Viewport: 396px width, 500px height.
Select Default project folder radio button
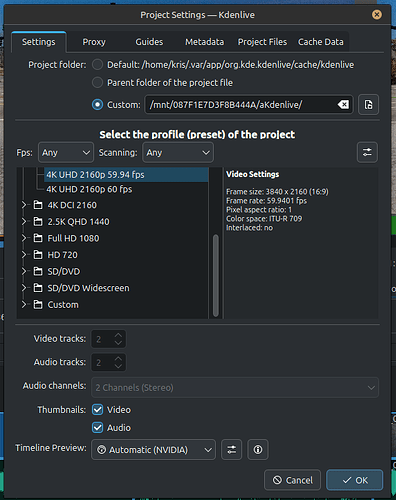(97, 65)
